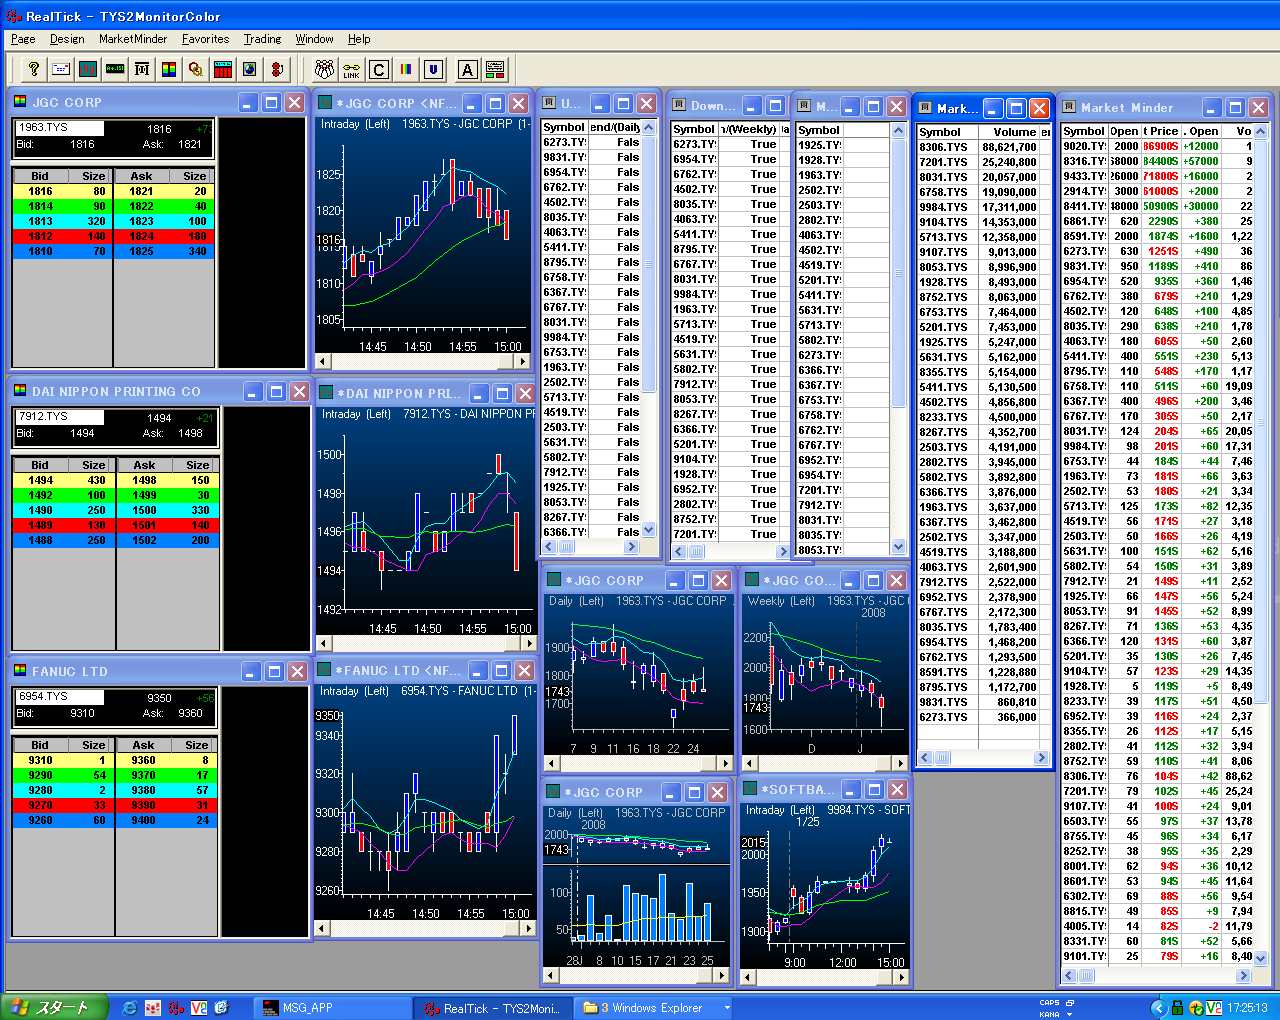
Task: Click the green ticker display toolbar icon
Action: [x=115, y=69]
